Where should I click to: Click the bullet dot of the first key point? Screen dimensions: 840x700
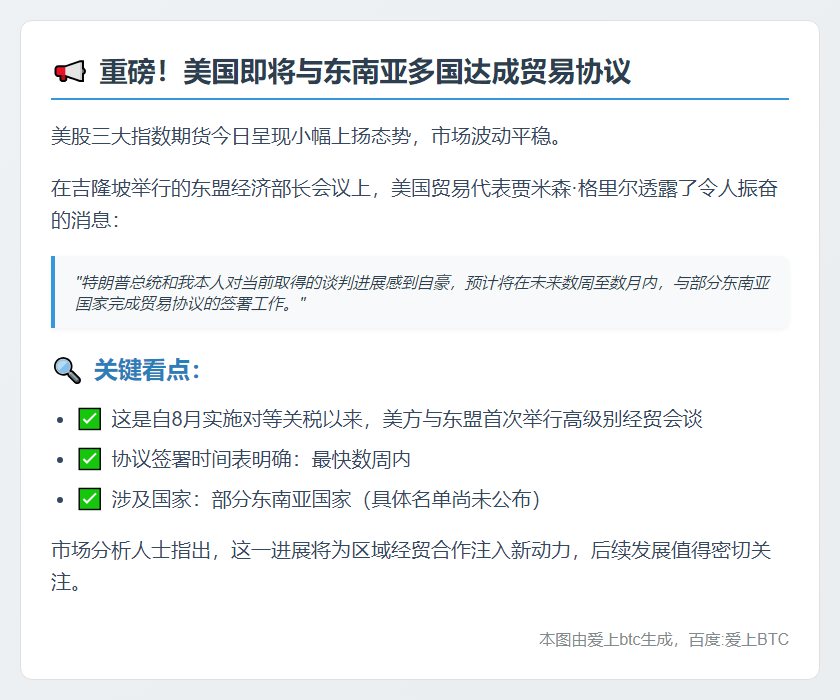coord(62,420)
